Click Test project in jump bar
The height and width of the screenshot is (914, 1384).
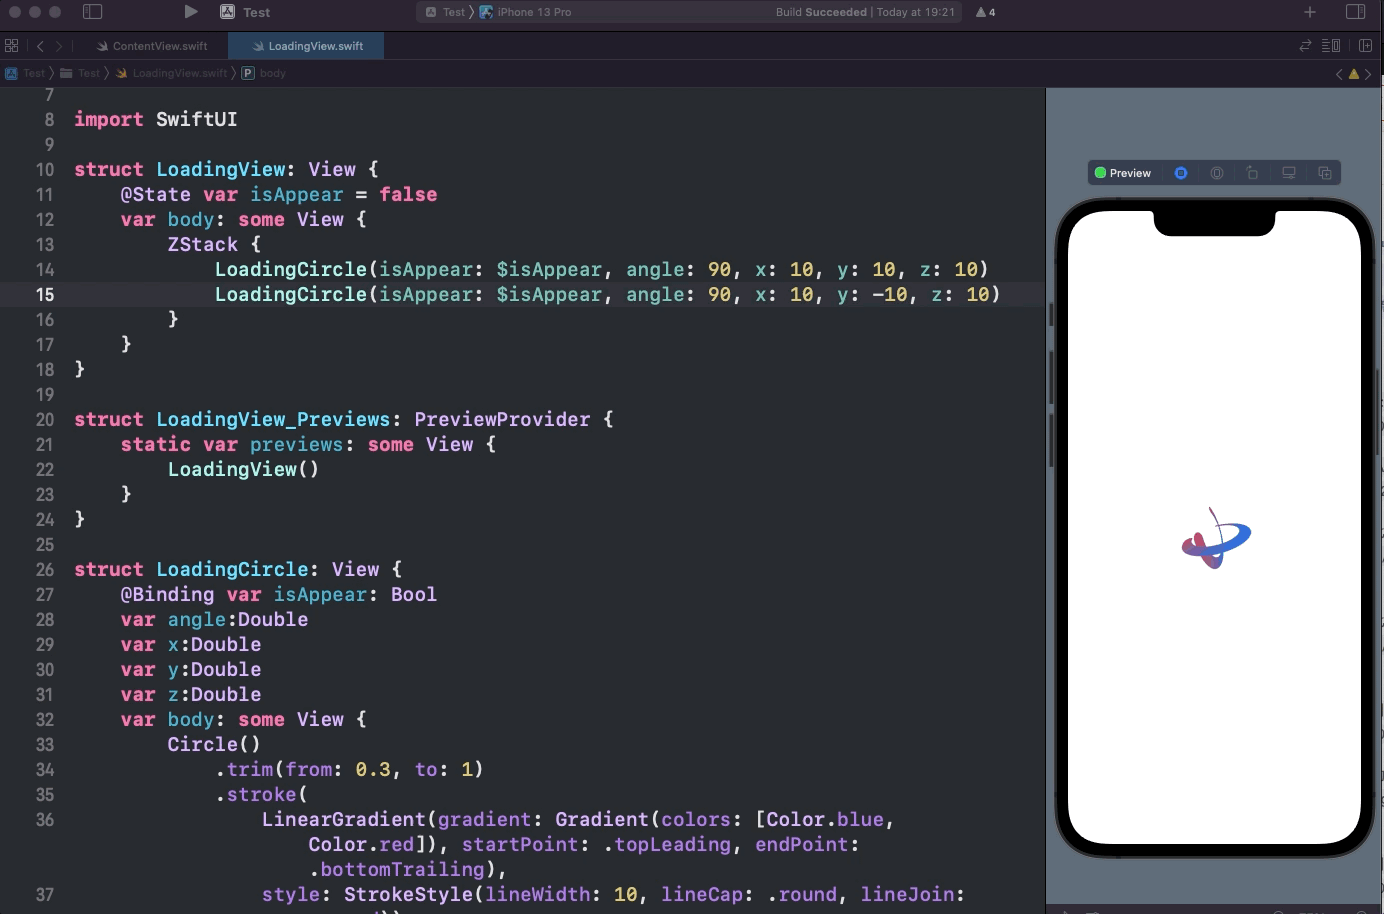coord(25,73)
